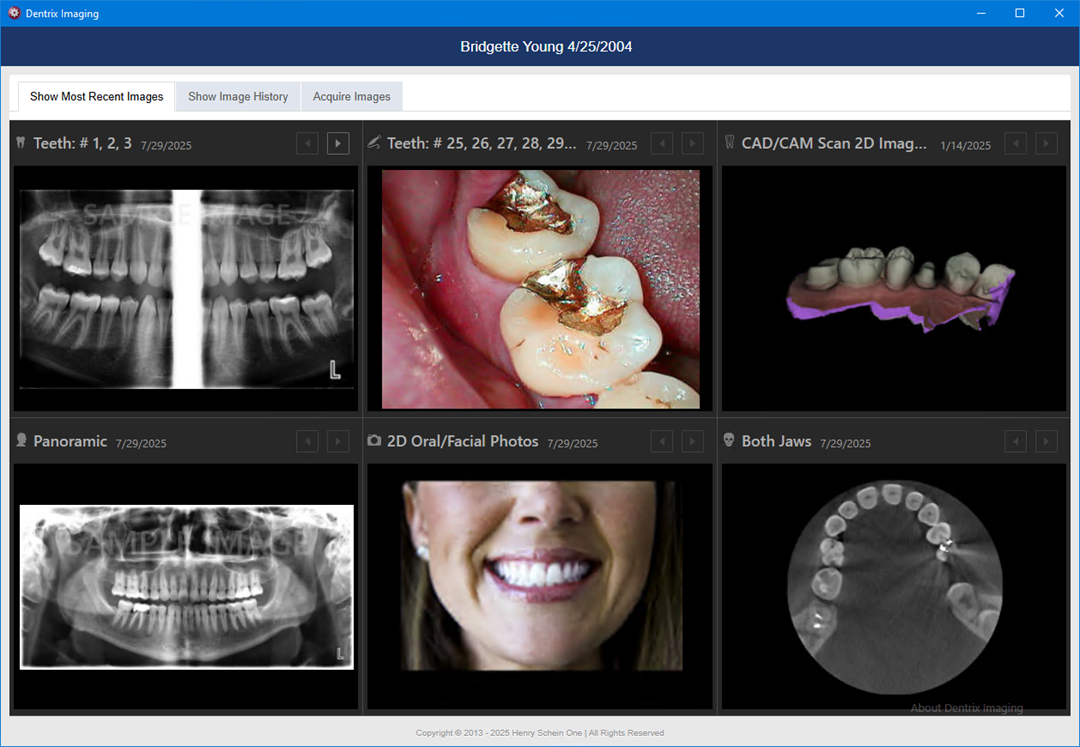Click camera icon beside 2D Oral/Facial Photos
Image resolution: width=1080 pixels, height=747 pixels.
[x=374, y=440]
